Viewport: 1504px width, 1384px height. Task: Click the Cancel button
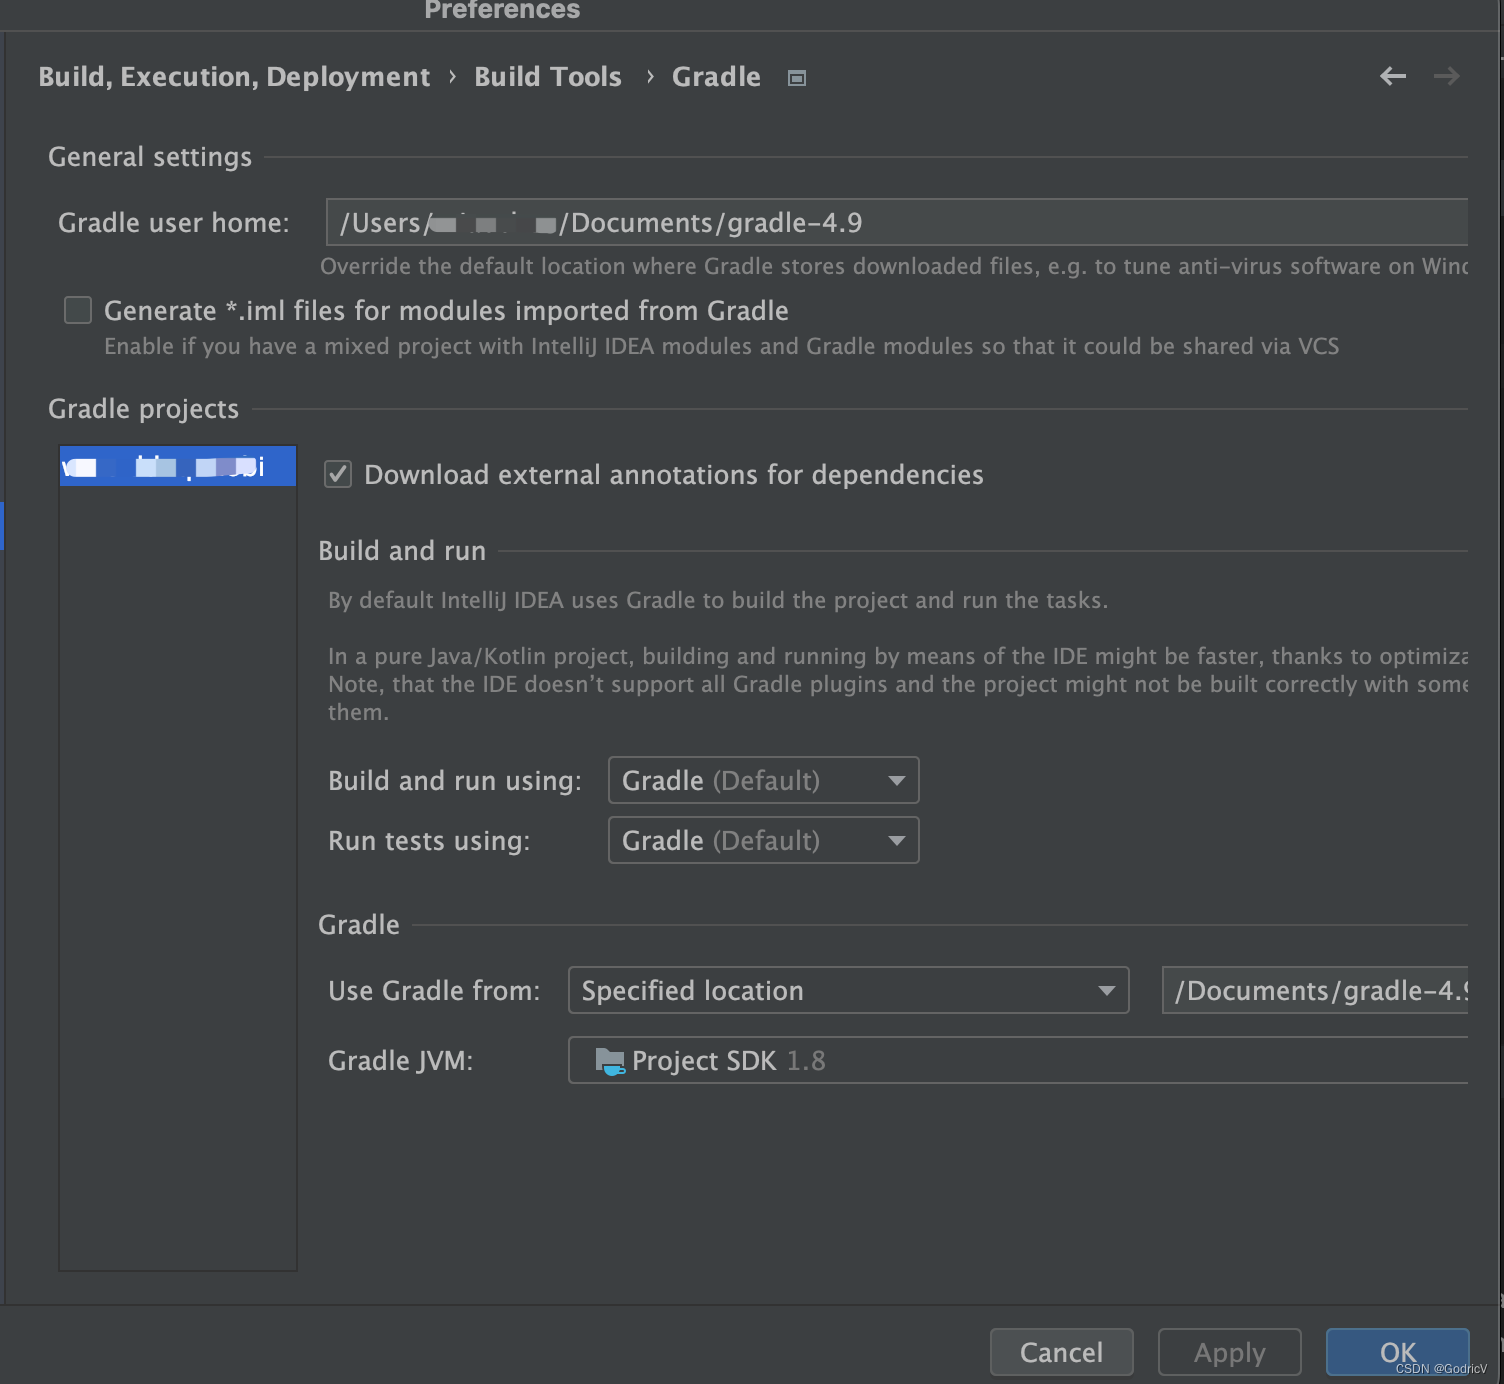(x=1061, y=1352)
